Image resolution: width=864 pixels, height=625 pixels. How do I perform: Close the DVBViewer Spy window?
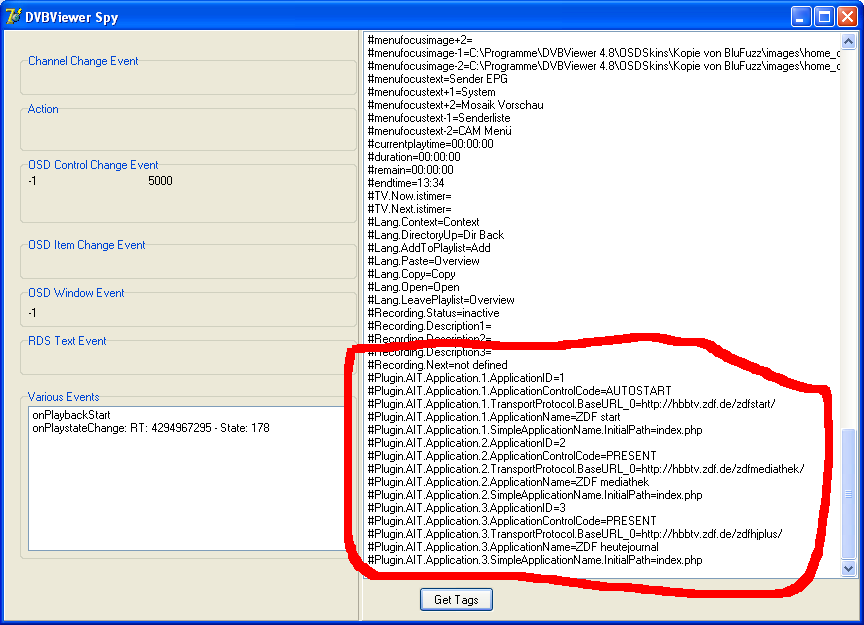click(849, 16)
